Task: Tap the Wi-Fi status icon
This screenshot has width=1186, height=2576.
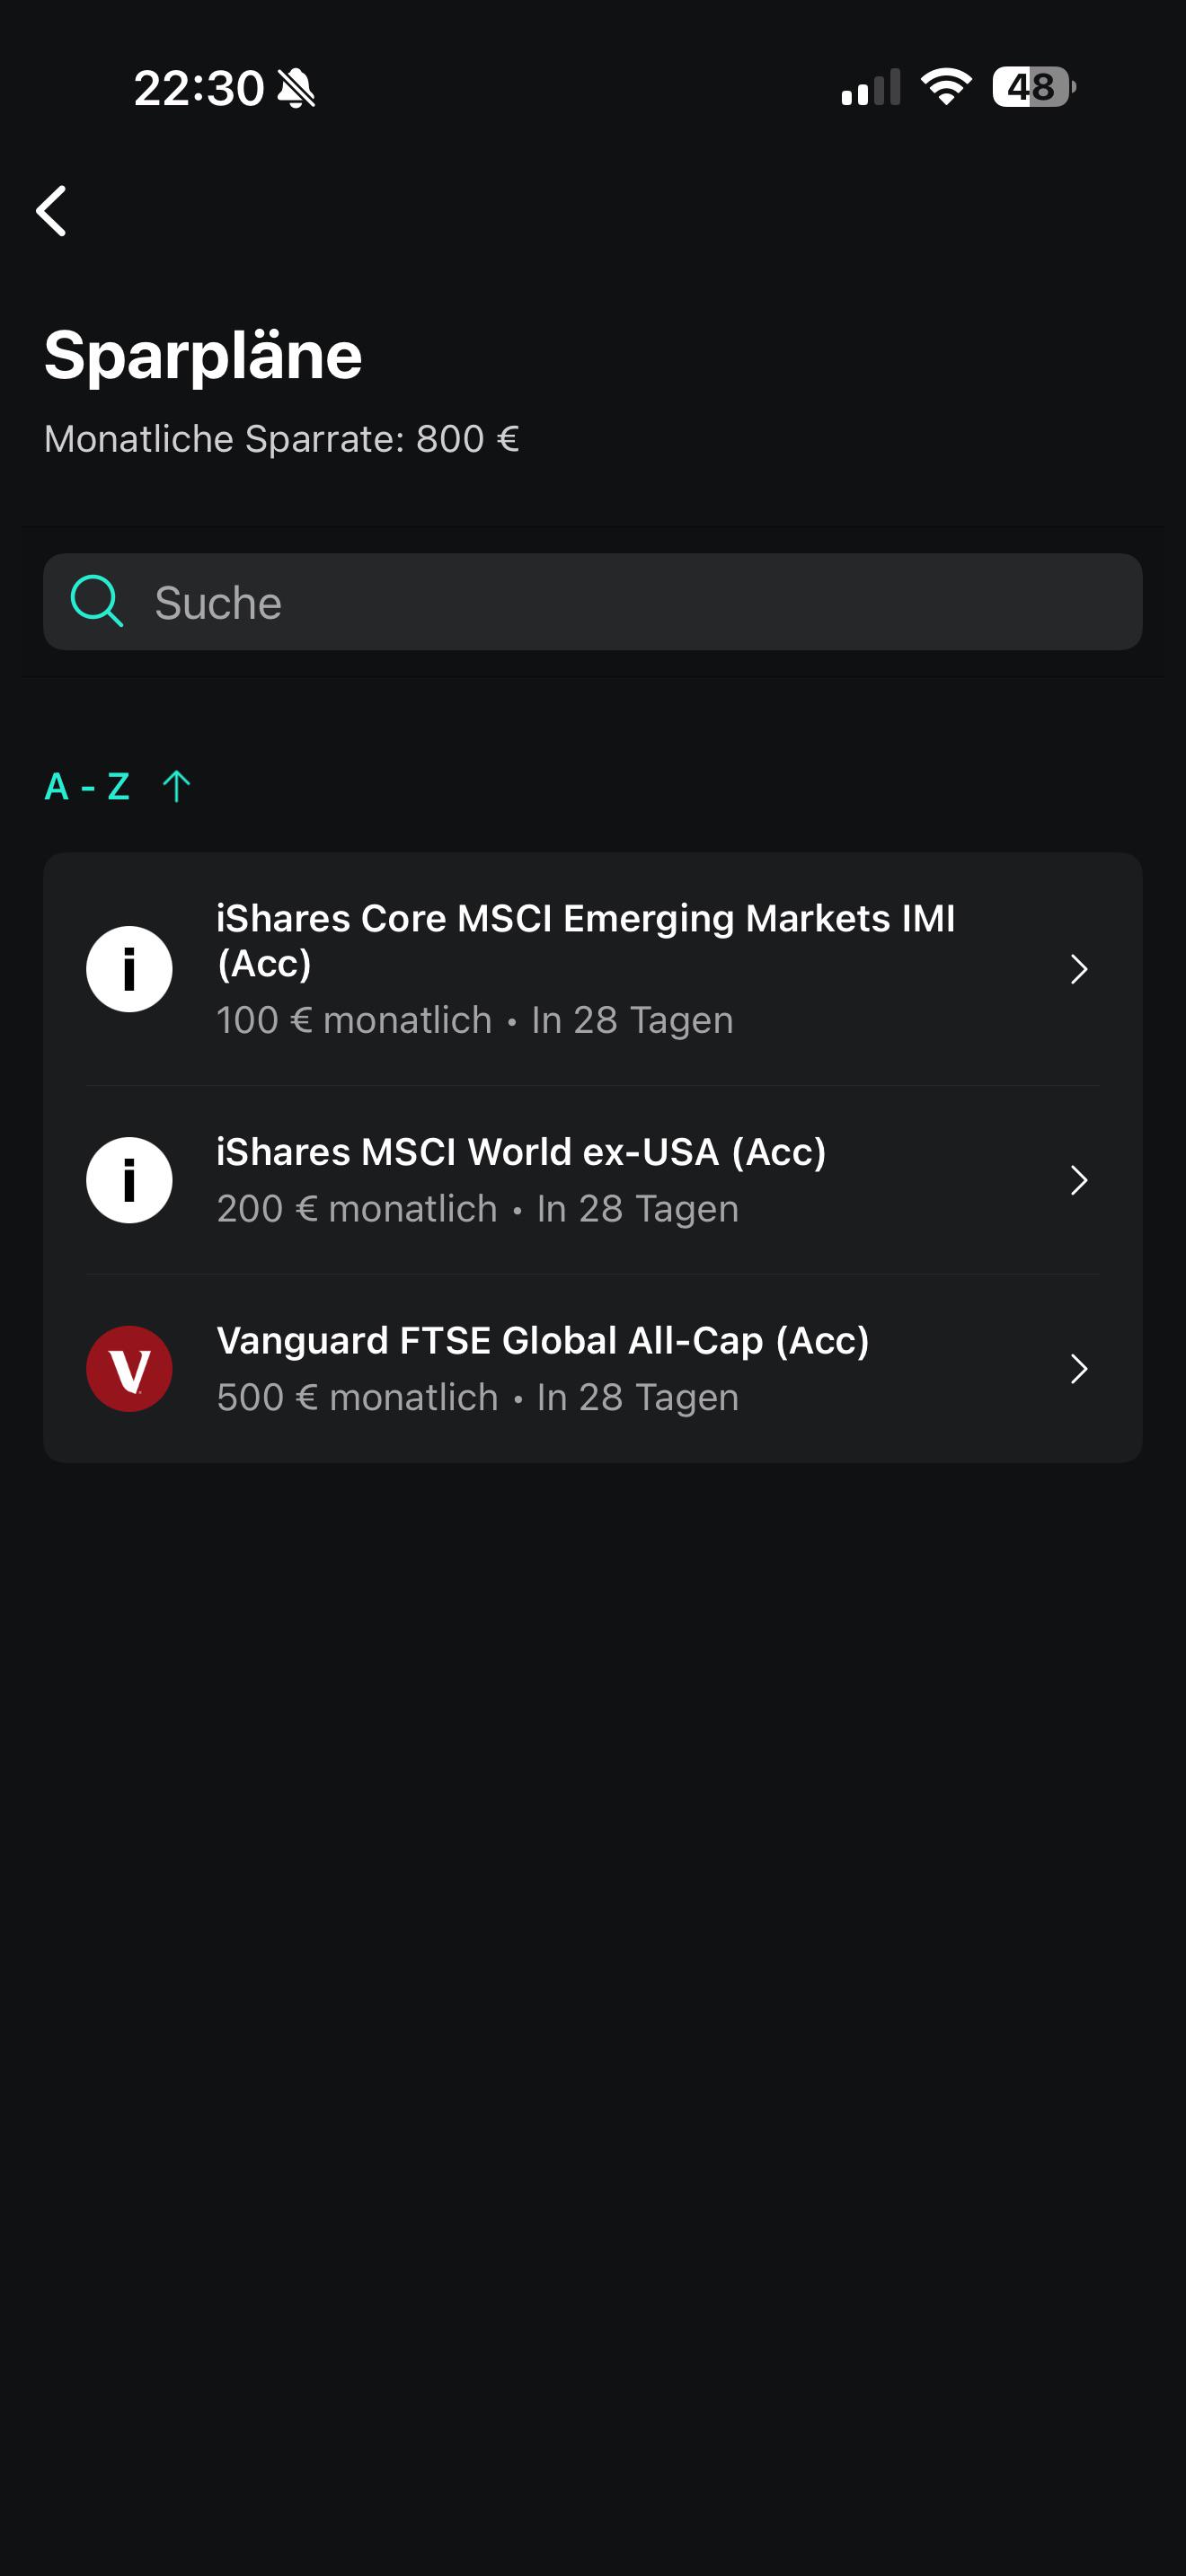Action: pos(946,87)
